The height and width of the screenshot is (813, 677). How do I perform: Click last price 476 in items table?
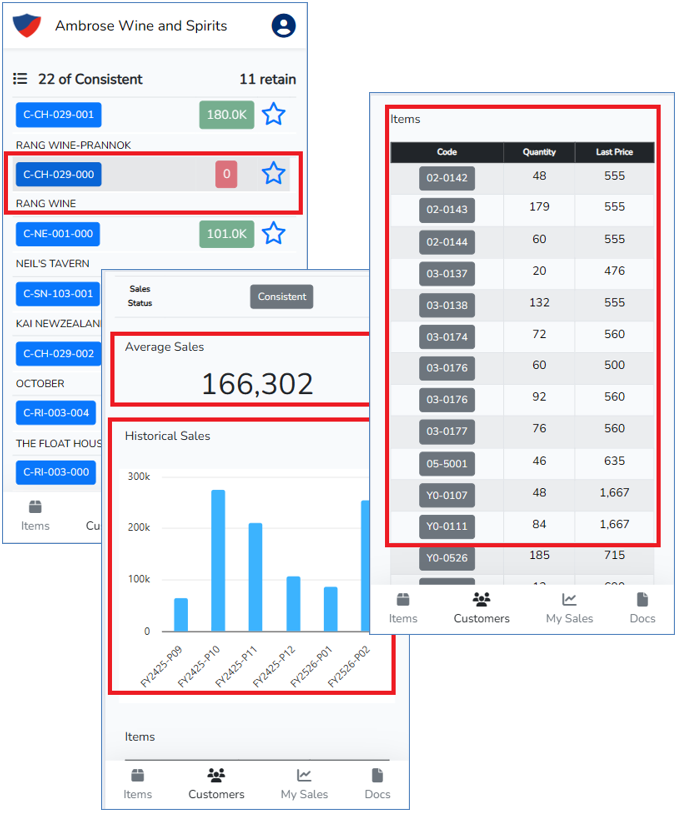pyautogui.click(x=614, y=271)
